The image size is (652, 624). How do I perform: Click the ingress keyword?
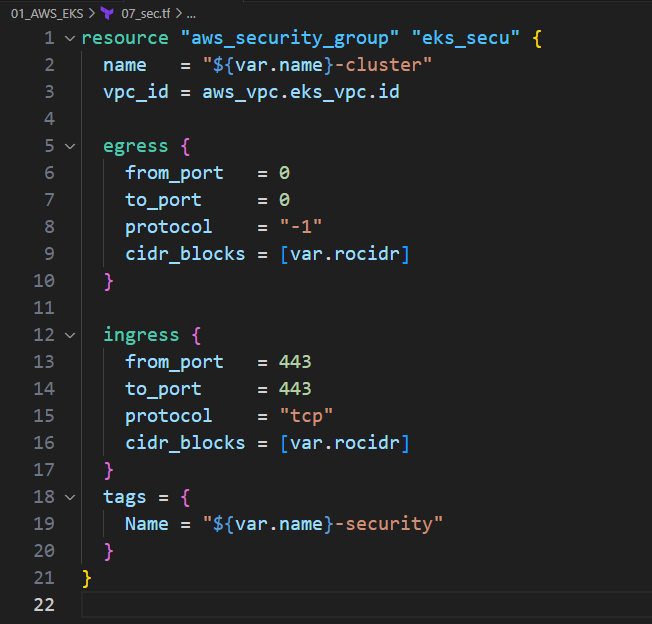pyautogui.click(x=141, y=335)
